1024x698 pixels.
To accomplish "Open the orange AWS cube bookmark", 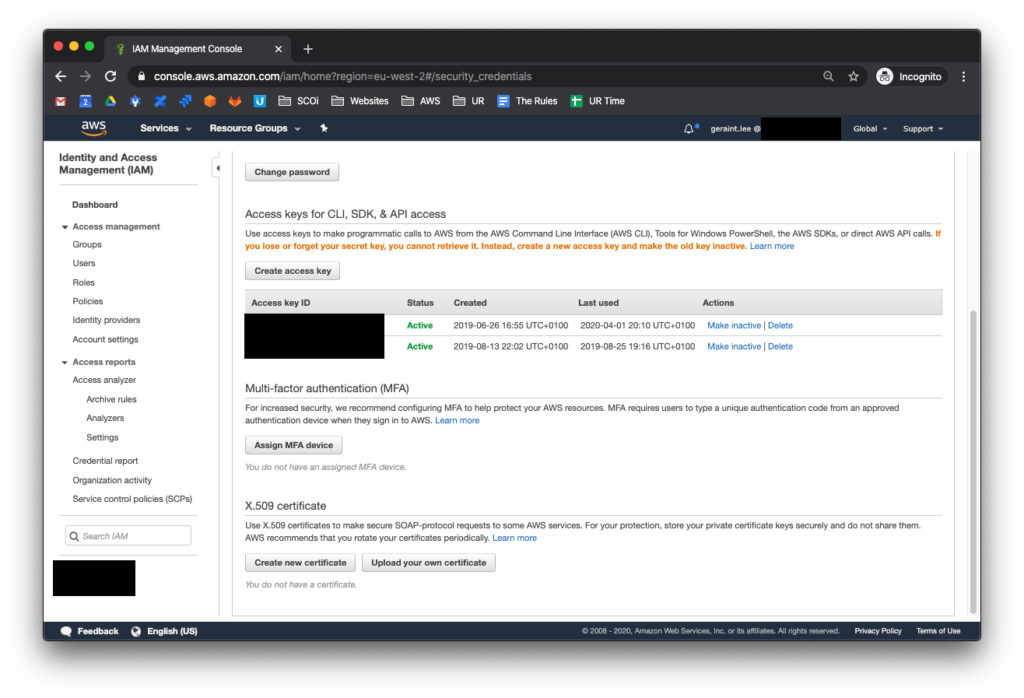I will point(210,101).
